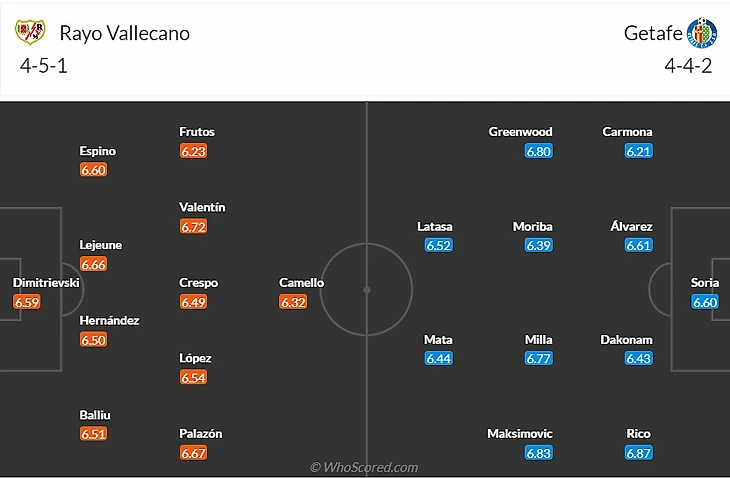Select Maksimovic's 6.83 rating badge

(538, 453)
